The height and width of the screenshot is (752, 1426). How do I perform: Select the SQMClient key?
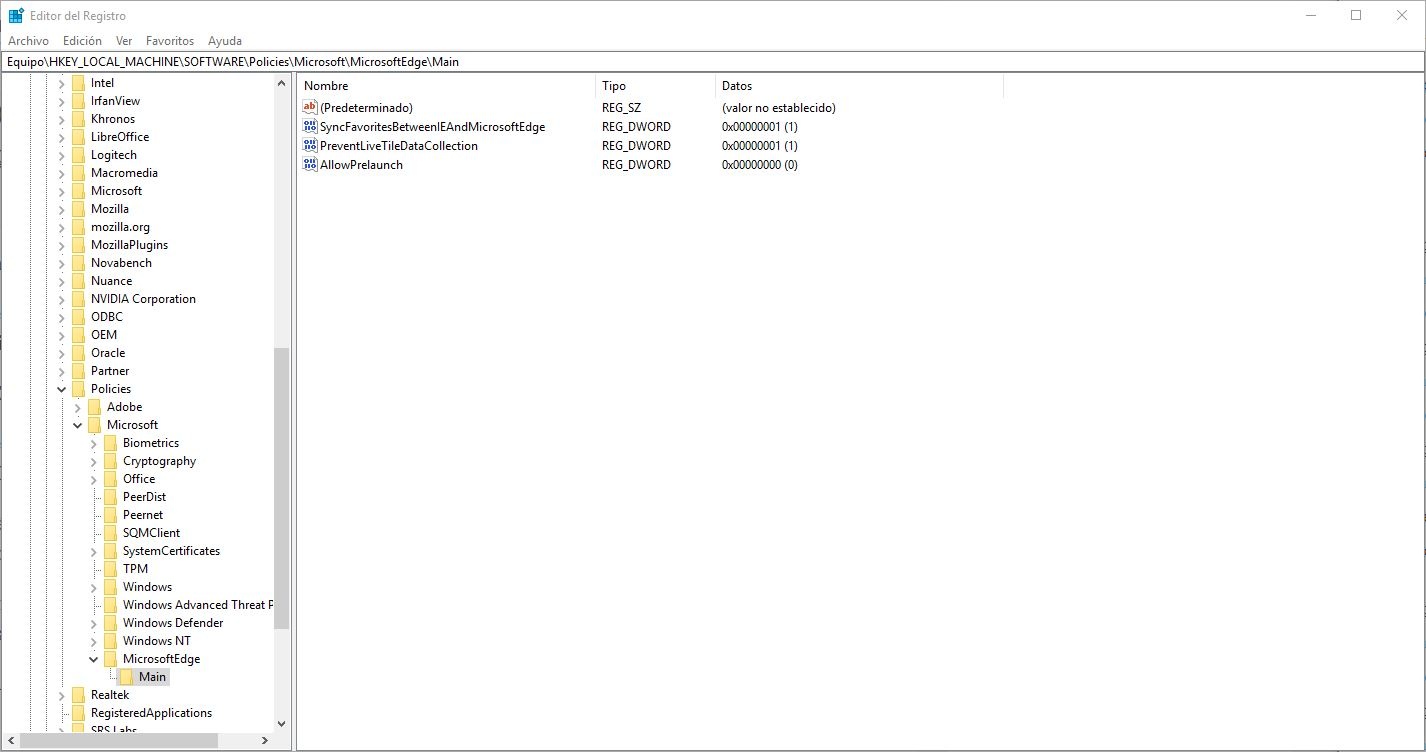[x=151, y=533]
